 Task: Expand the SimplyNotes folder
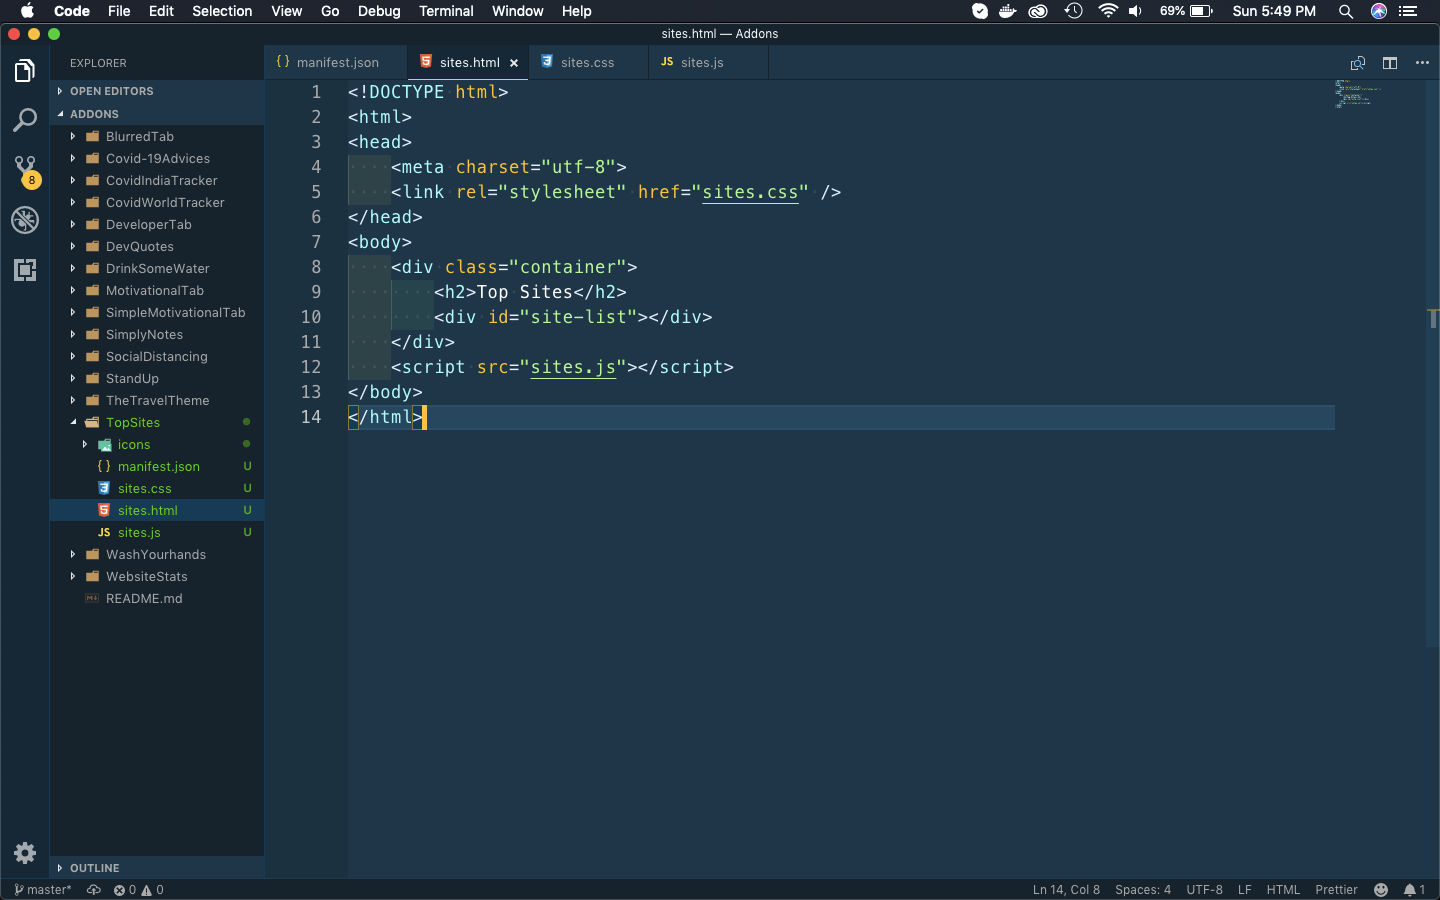point(157,334)
